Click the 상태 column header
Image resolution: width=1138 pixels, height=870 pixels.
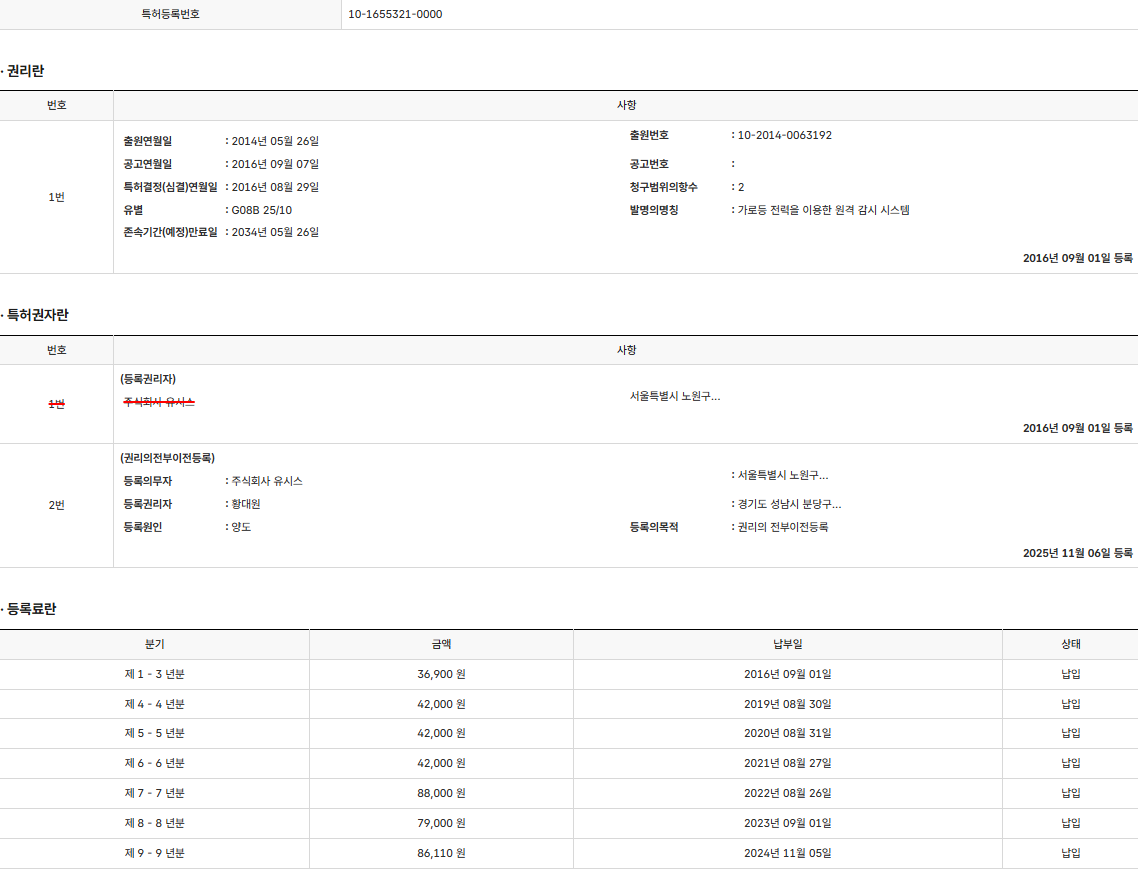tap(1070, 645)
